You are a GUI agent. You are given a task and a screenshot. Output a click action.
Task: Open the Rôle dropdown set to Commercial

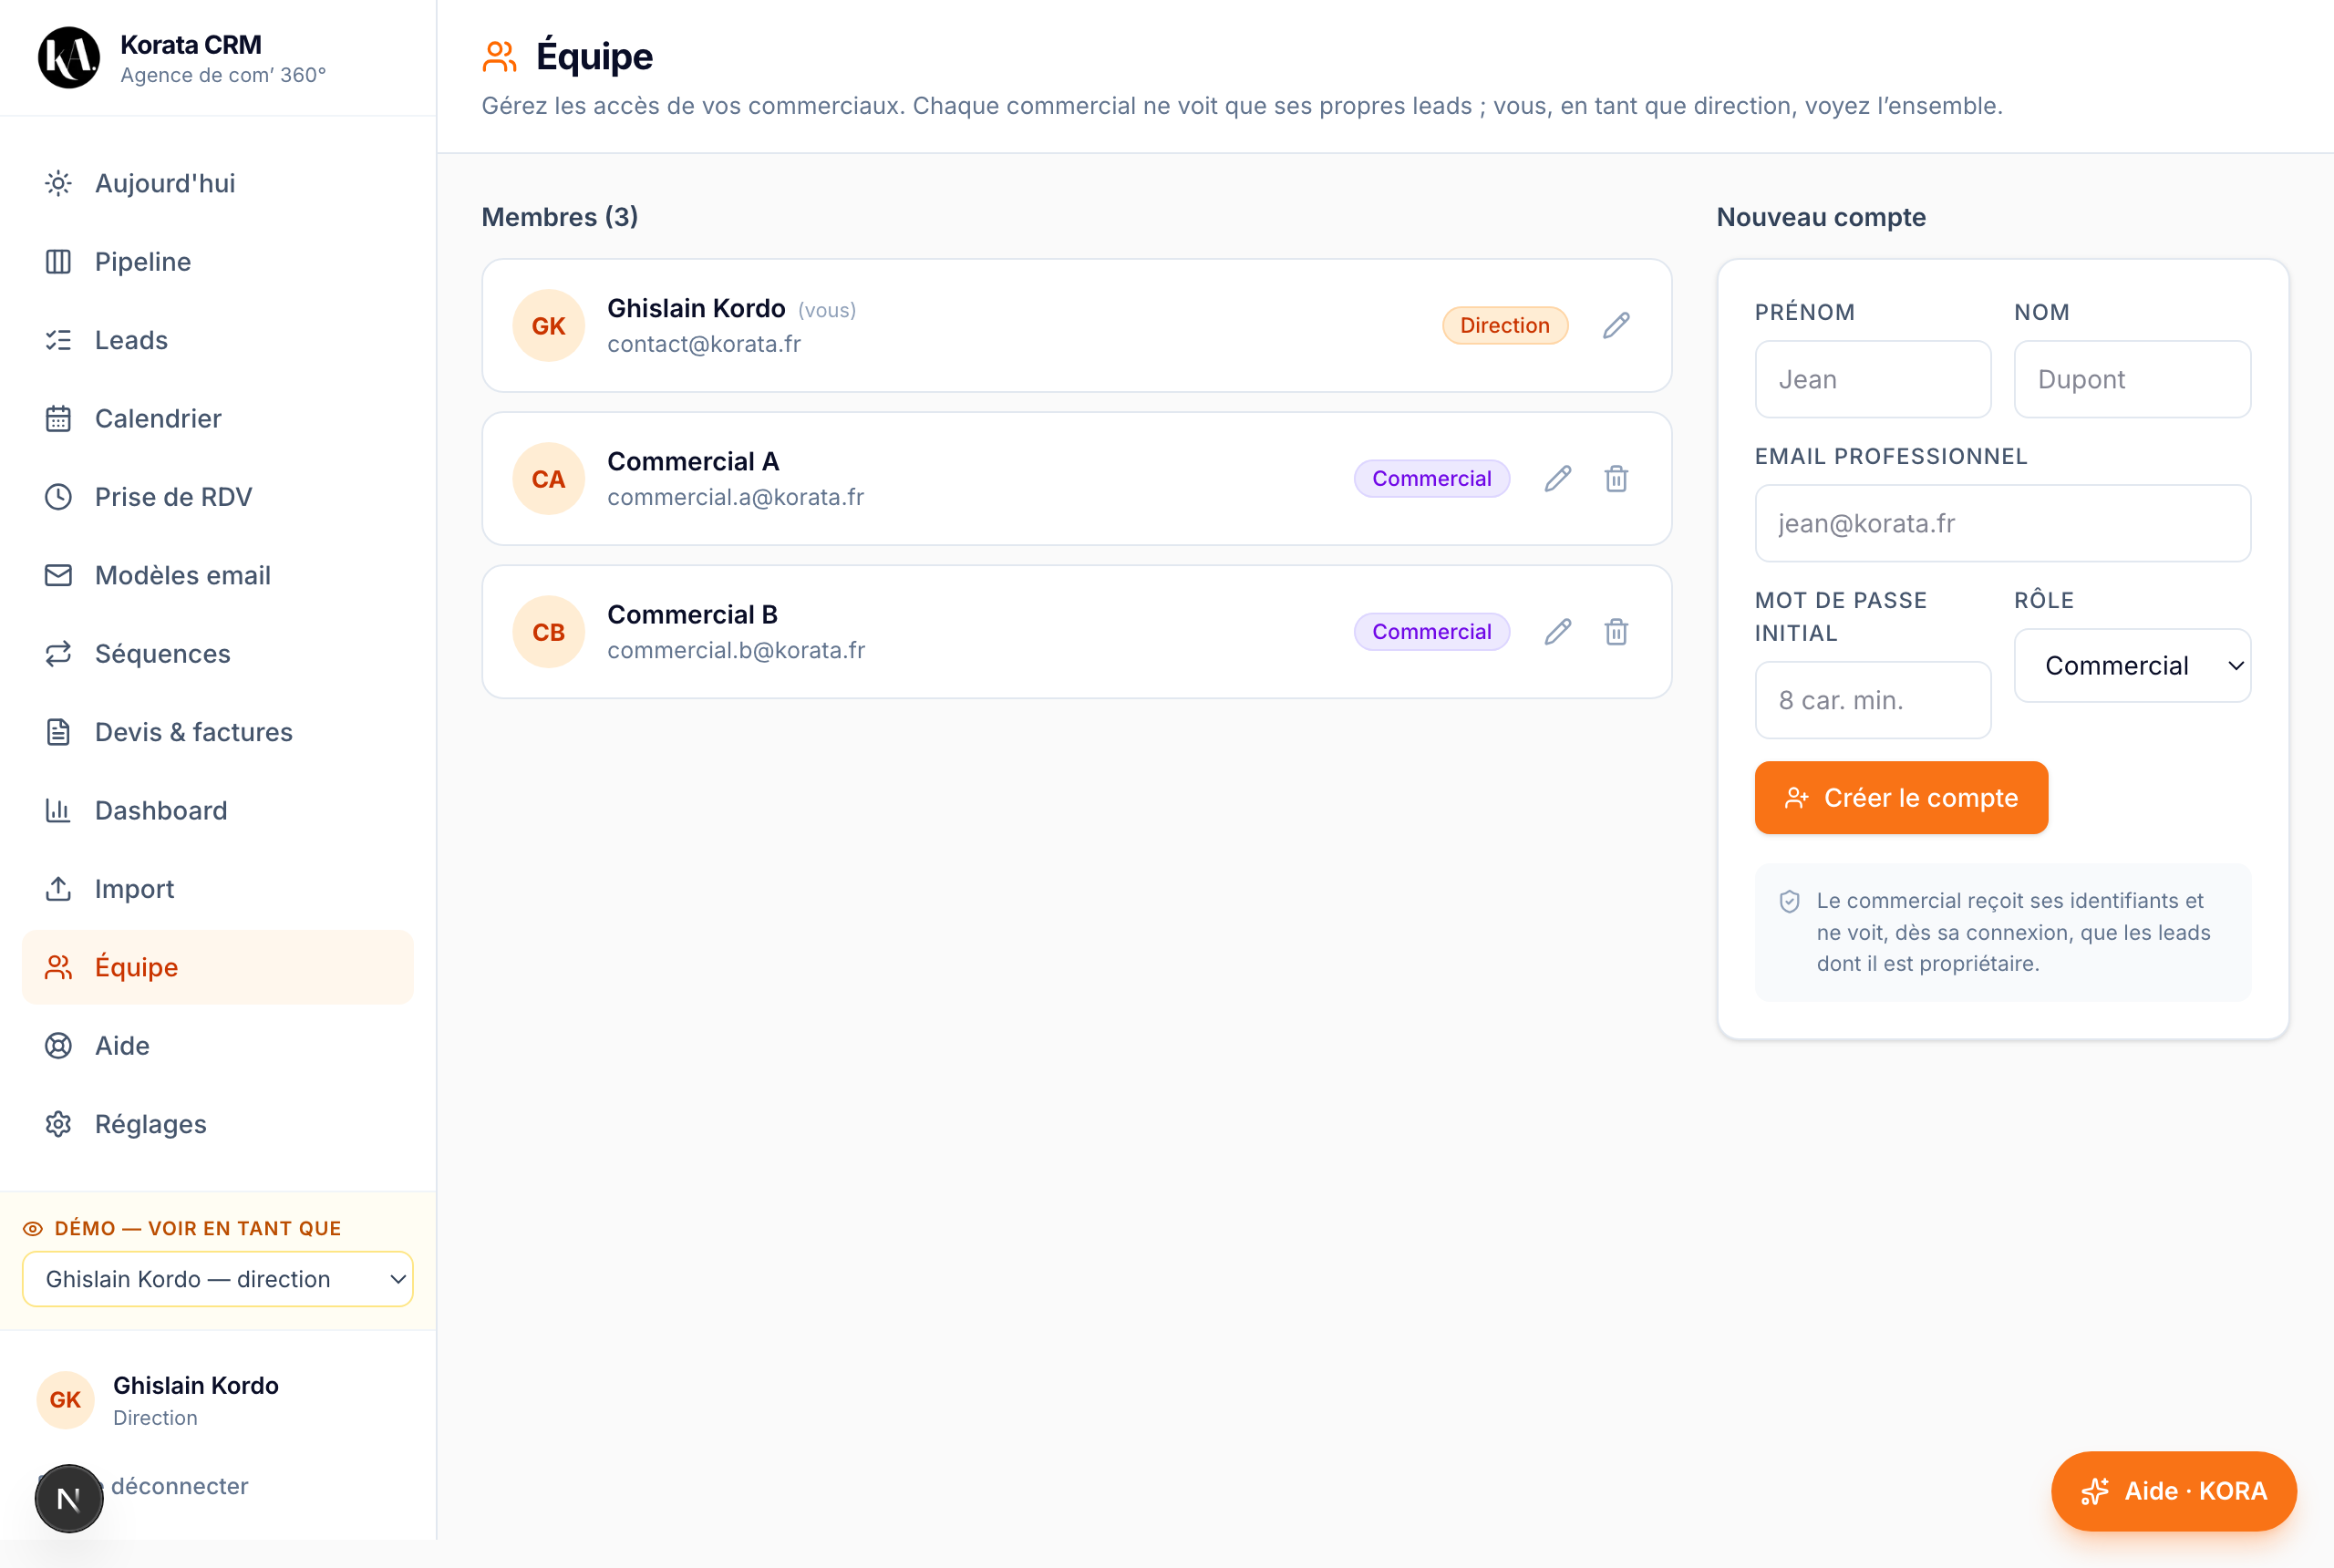click(2132, 665)
